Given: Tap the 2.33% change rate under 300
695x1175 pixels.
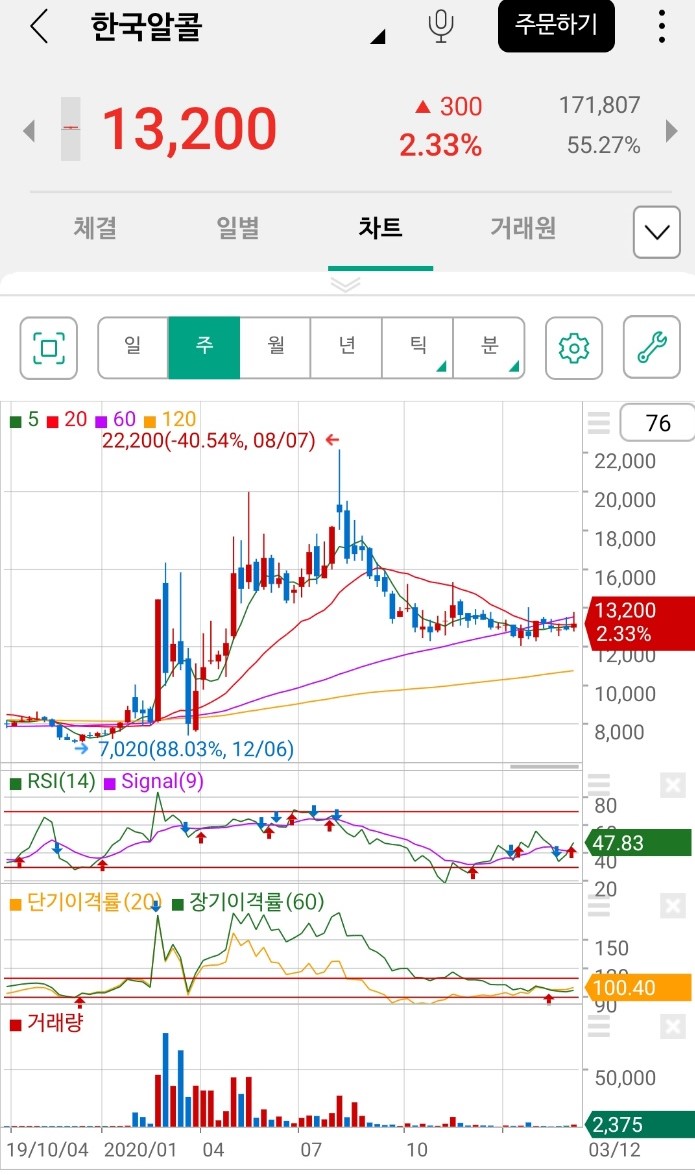Looking at the screenshot, I should pos(440,145).
